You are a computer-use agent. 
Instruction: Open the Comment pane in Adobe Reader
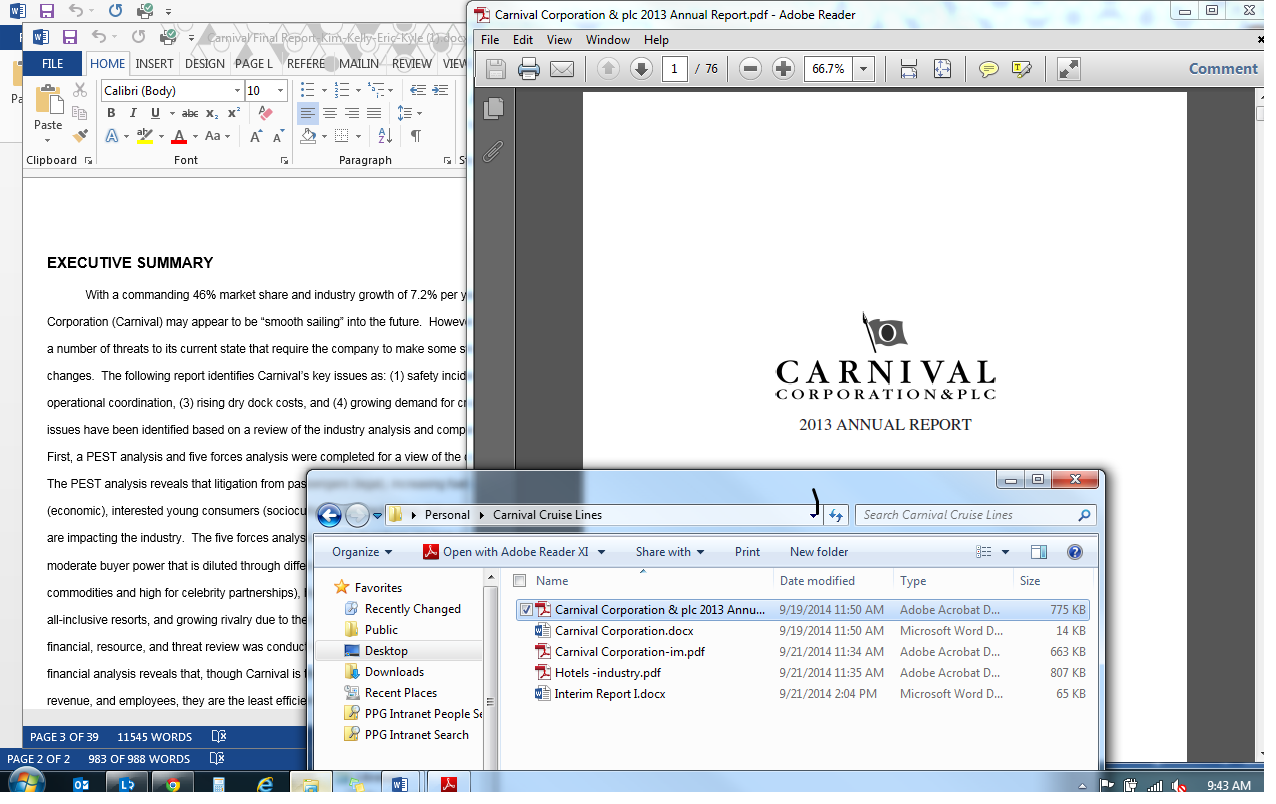[x=1223, y=69]
